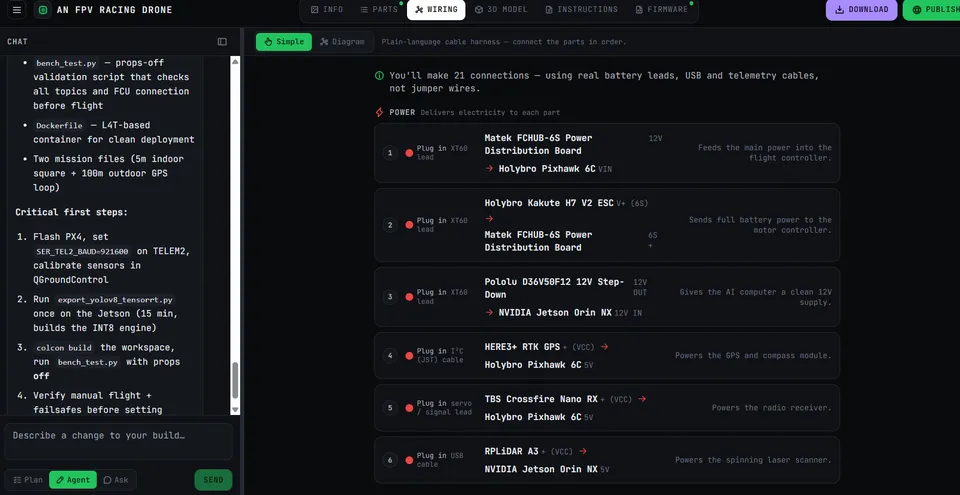Click 'Dockerfile' code in chat
The height and width of the screenshot is (495, 960).
pos(59,125)
